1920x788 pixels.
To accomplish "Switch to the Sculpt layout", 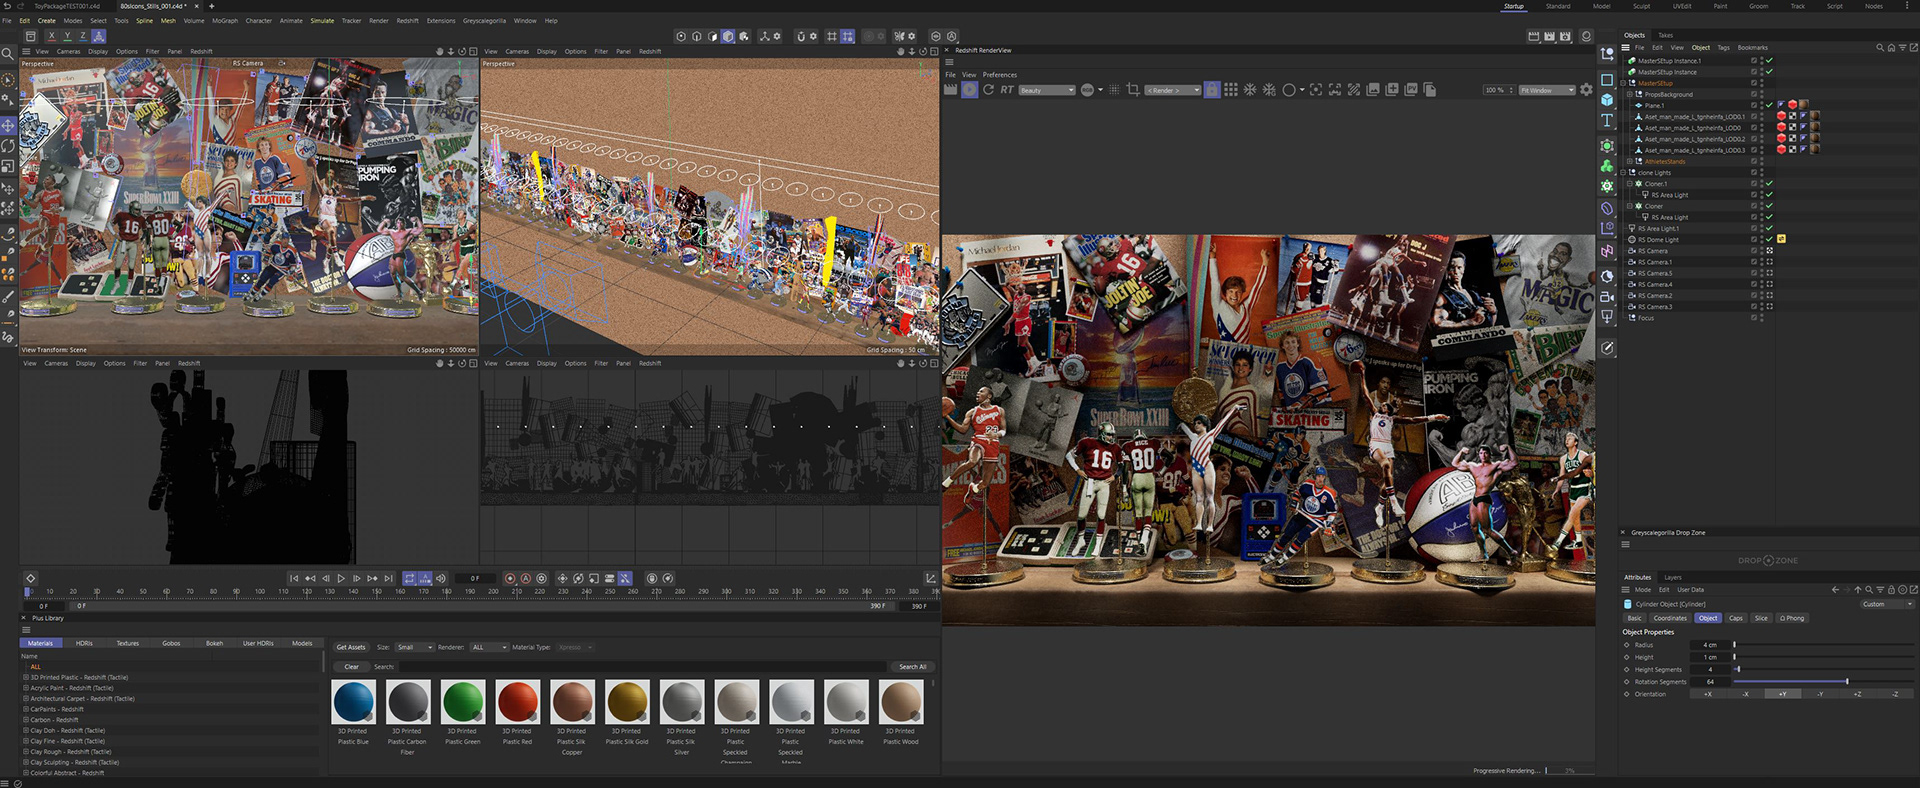I will (1642, 6).
